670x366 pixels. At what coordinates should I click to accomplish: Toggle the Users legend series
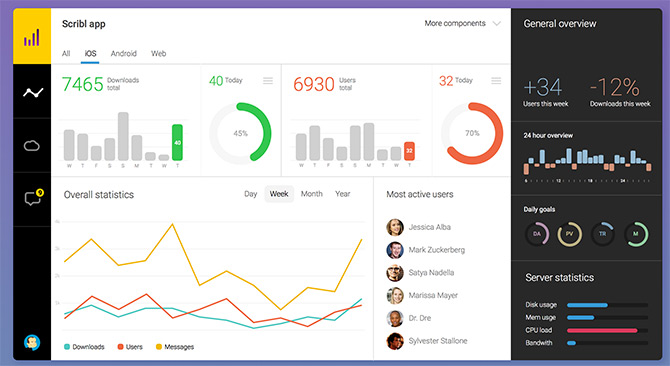pyautogui.click(x=130, y=347)
